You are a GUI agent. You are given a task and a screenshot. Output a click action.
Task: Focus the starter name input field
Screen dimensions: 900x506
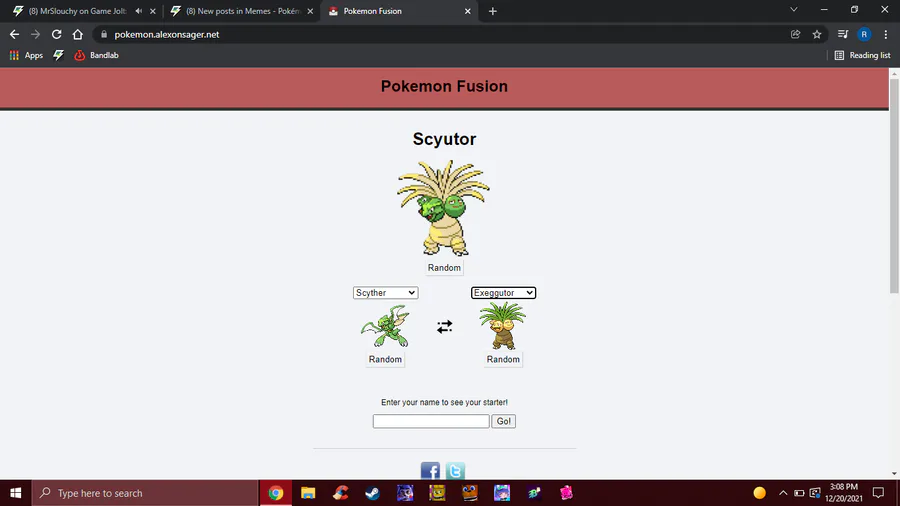pyautogui.click(x=431, y=421)
